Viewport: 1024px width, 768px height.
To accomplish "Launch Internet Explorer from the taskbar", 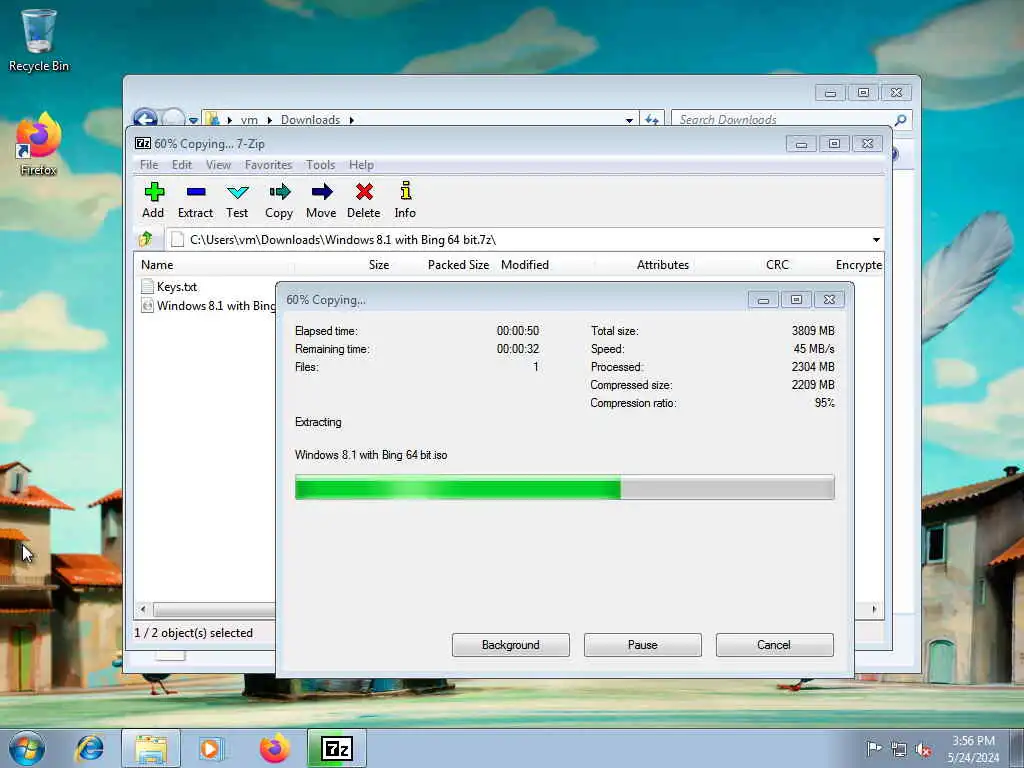I will 89,748.
